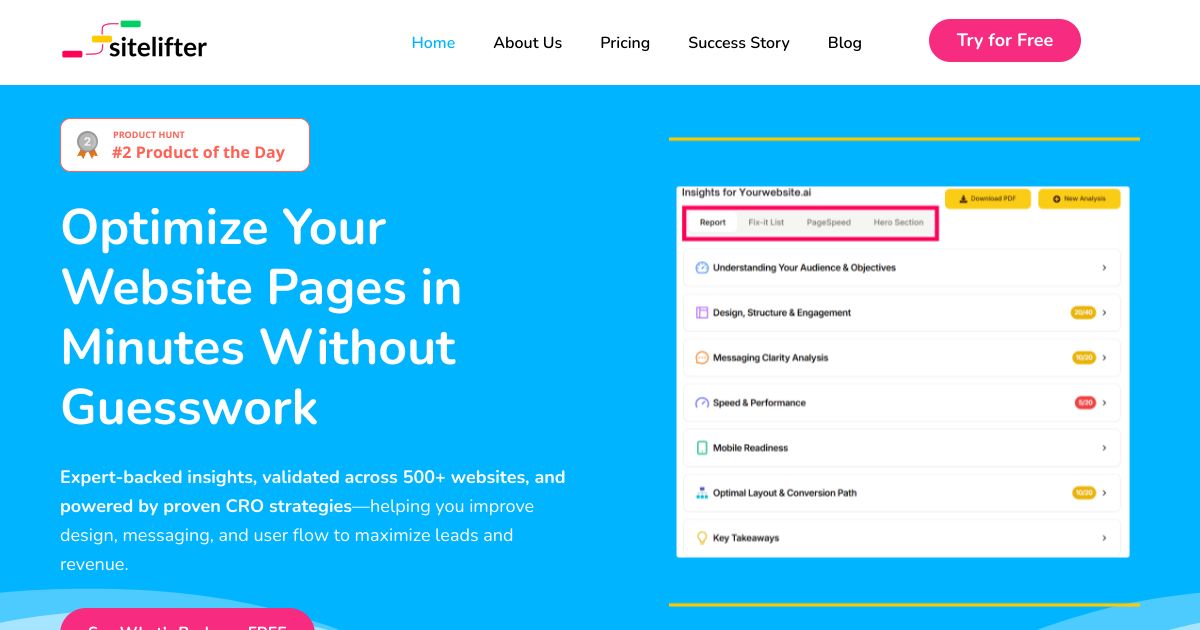The image size is (1200, 630).
Task: Click the Speed & Performance gauge icon
Action: pos(702,403)
